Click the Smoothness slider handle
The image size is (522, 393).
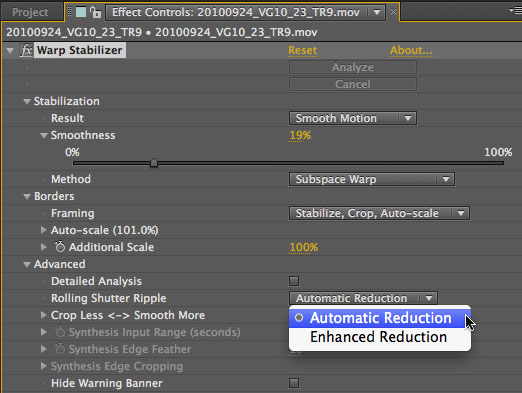[154, 163]
